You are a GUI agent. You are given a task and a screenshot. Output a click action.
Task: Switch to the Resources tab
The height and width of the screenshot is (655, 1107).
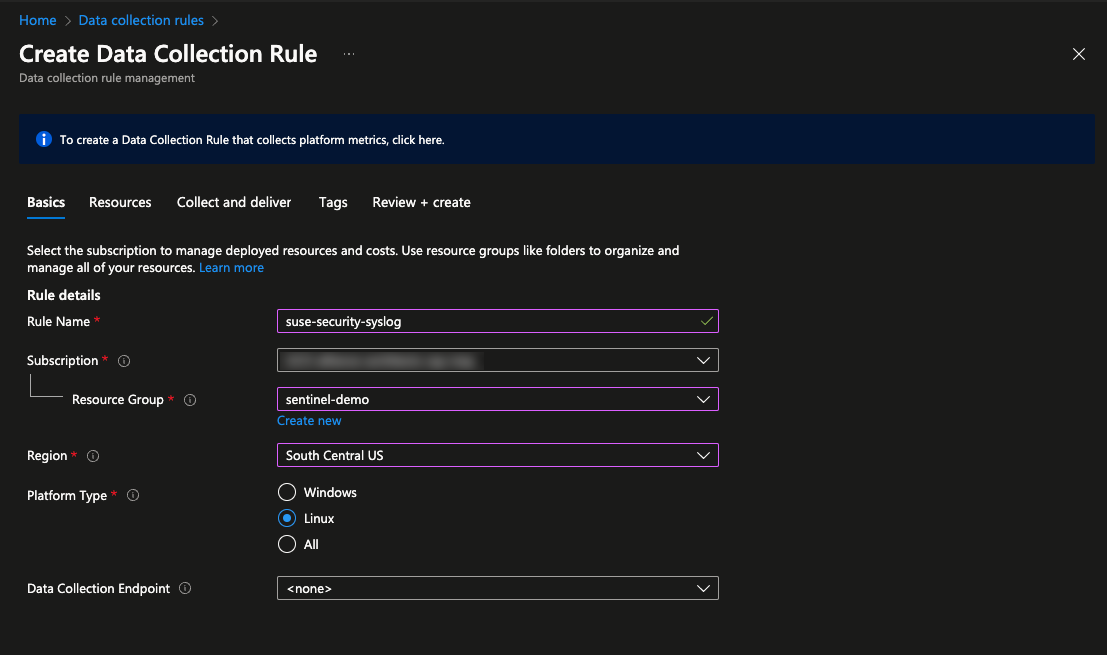click(x=119, y=202)
